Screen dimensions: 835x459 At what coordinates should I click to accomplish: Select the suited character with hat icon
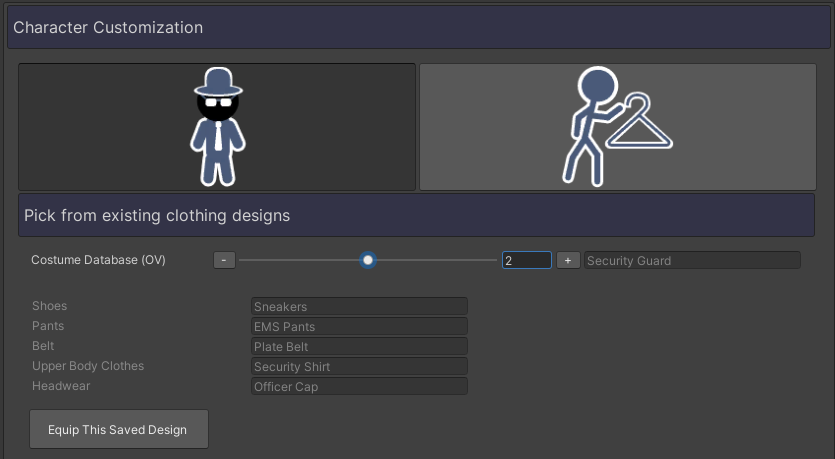(217, 127)
